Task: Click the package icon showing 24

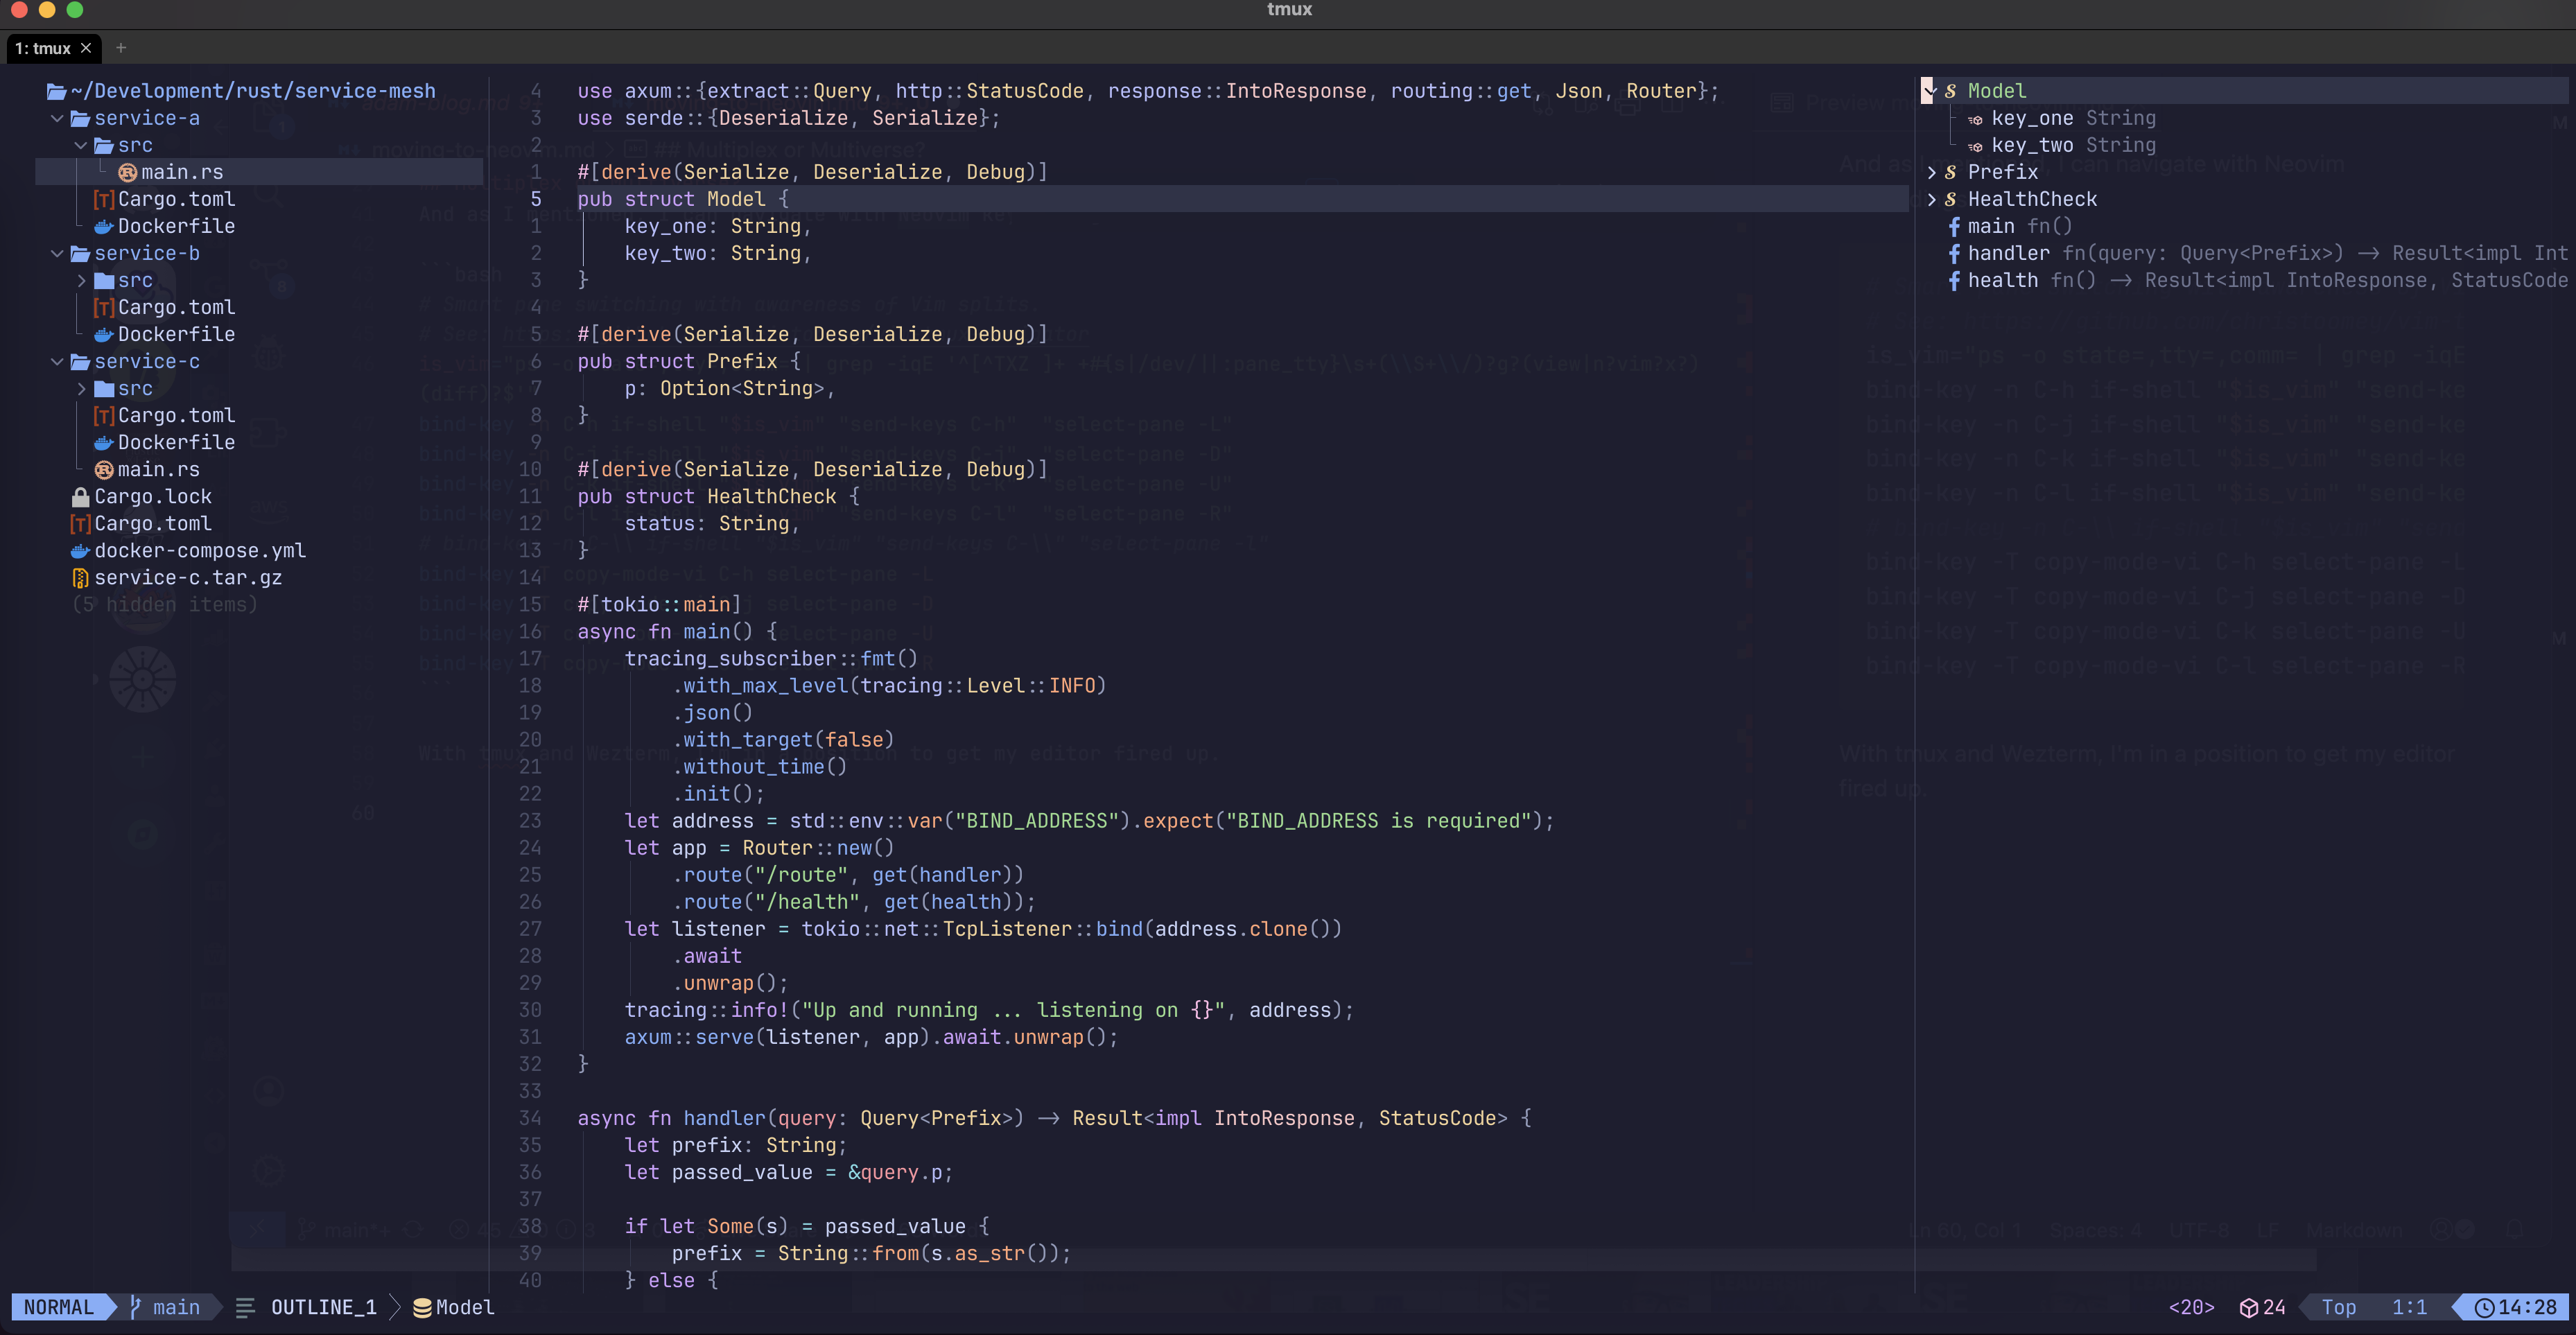Action: [x=2249, y=1307]
